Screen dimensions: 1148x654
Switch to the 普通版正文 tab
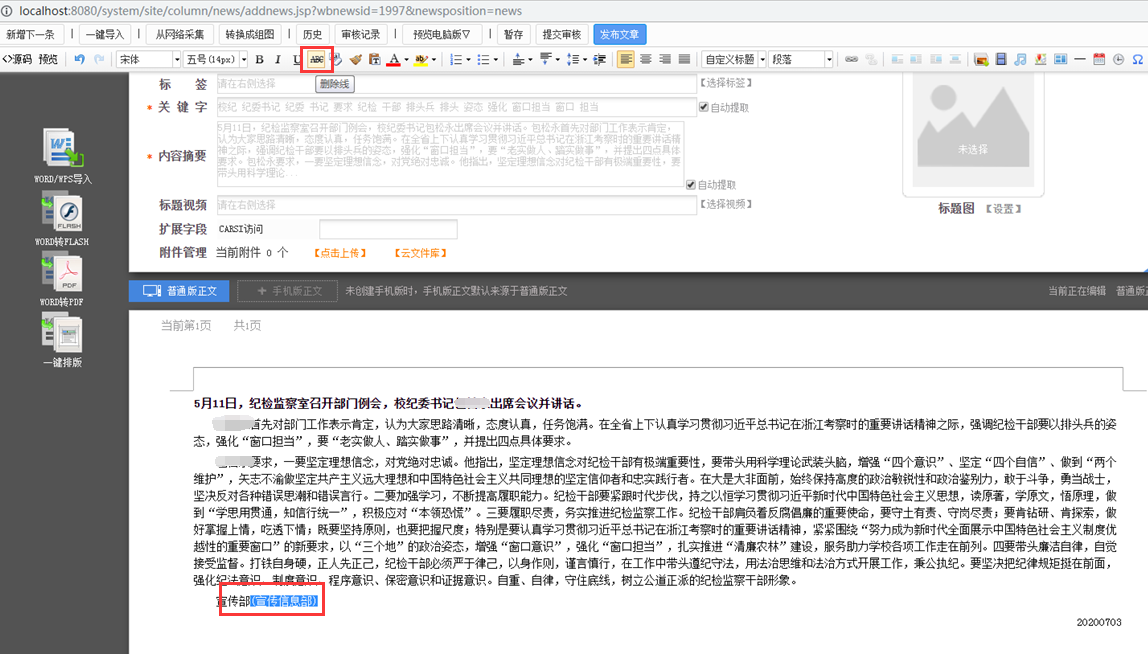[179, 291]
